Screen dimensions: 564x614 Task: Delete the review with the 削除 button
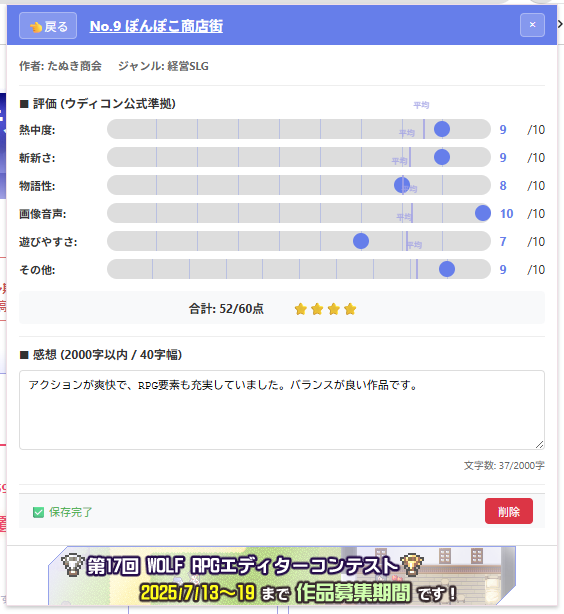pyautogui.click(x=509, y=511)
